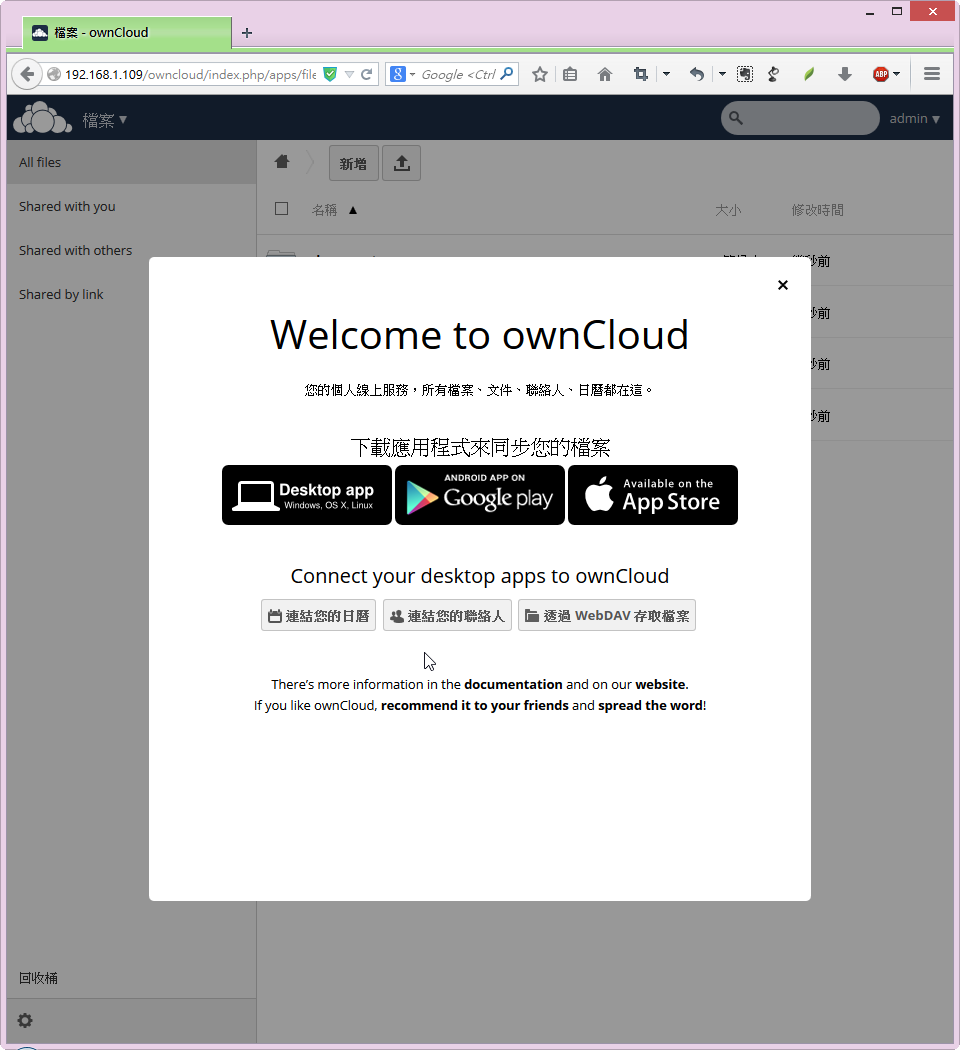960x1050 pixels.
Task: Open the files settings gear
Action: tap(25, 1021)
